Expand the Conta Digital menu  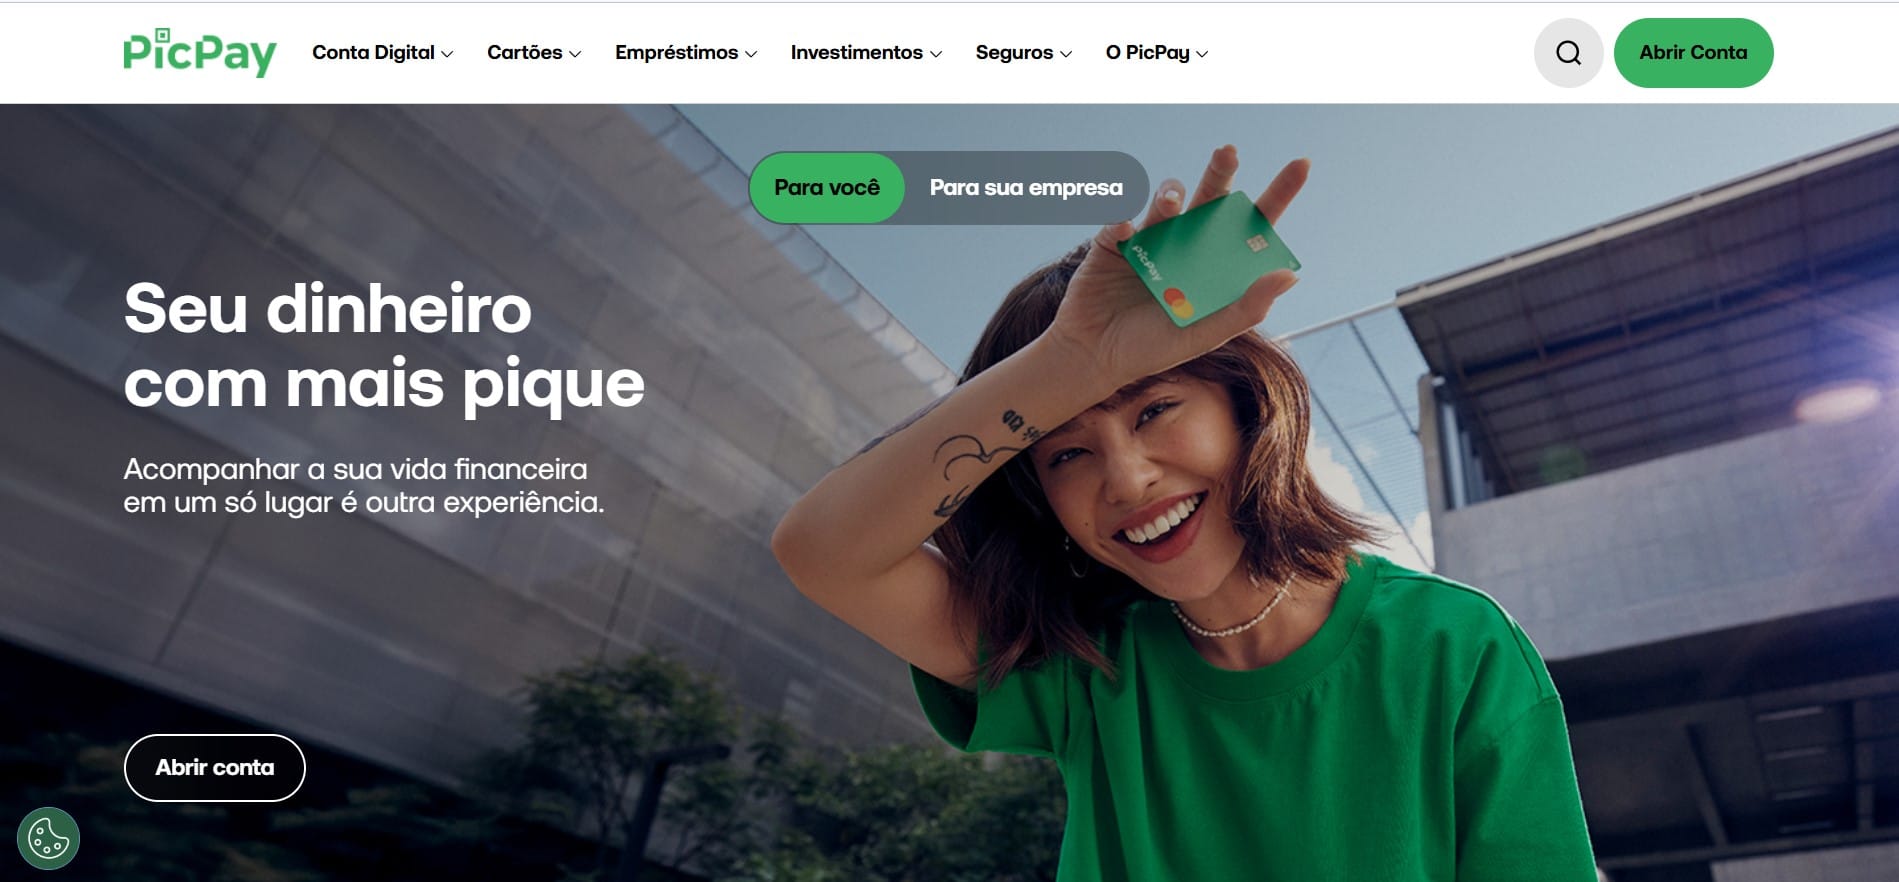click(383, 53)
